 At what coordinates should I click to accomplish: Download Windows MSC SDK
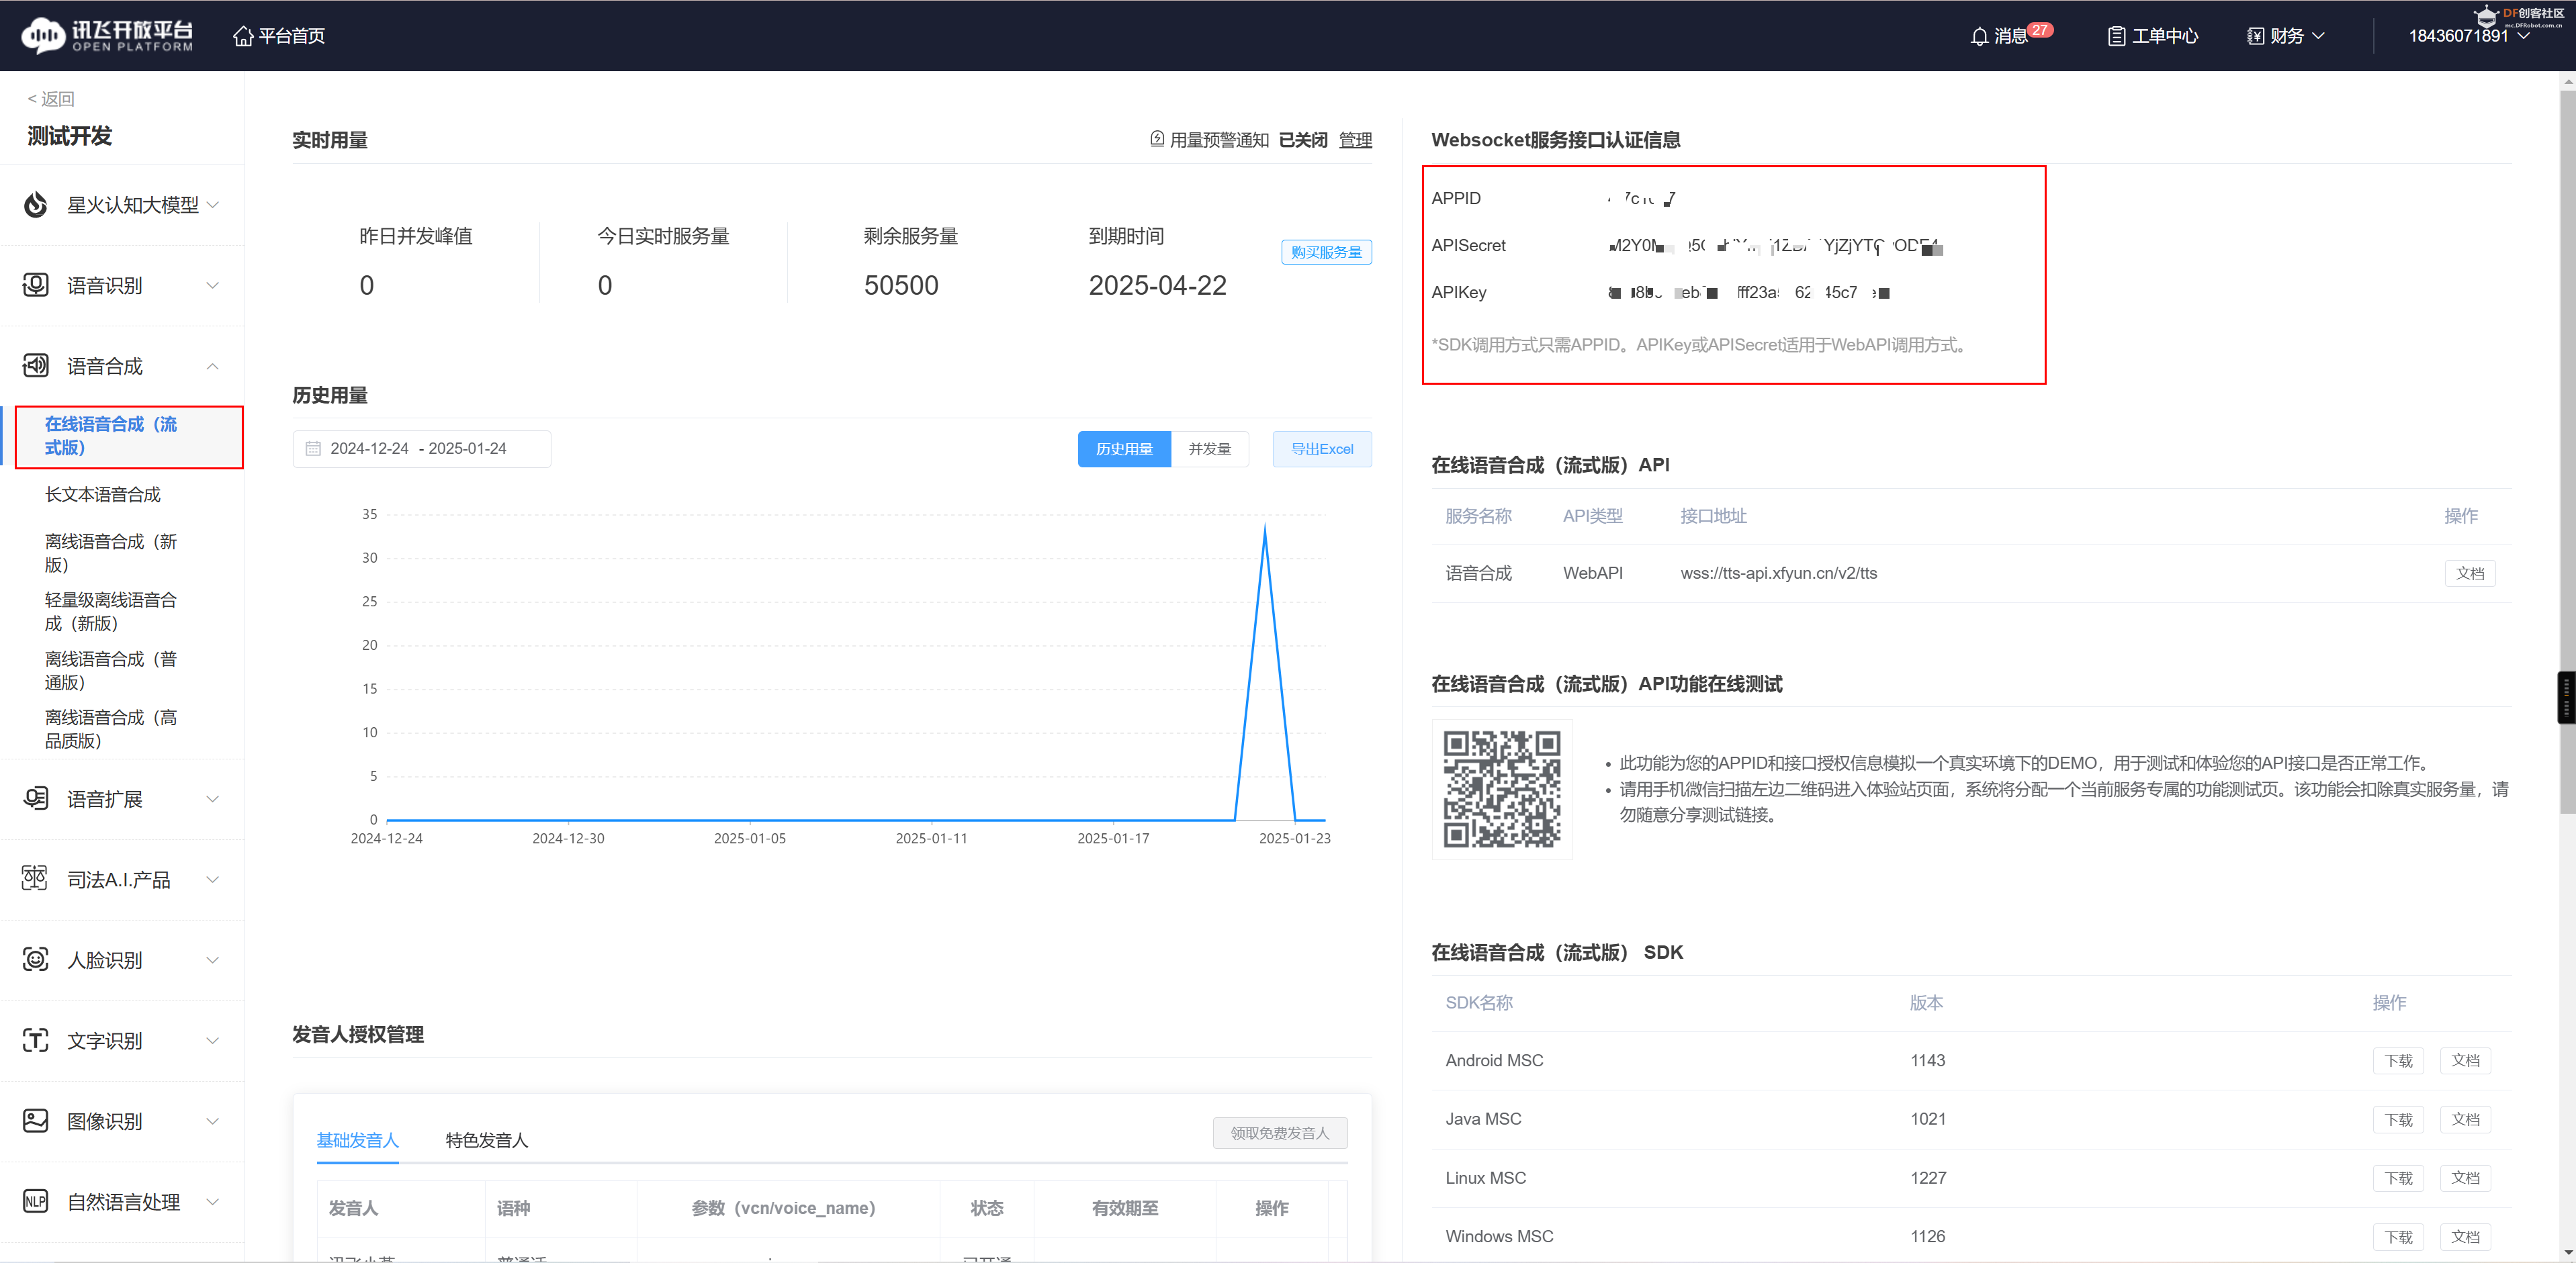pos(2398,1237)
